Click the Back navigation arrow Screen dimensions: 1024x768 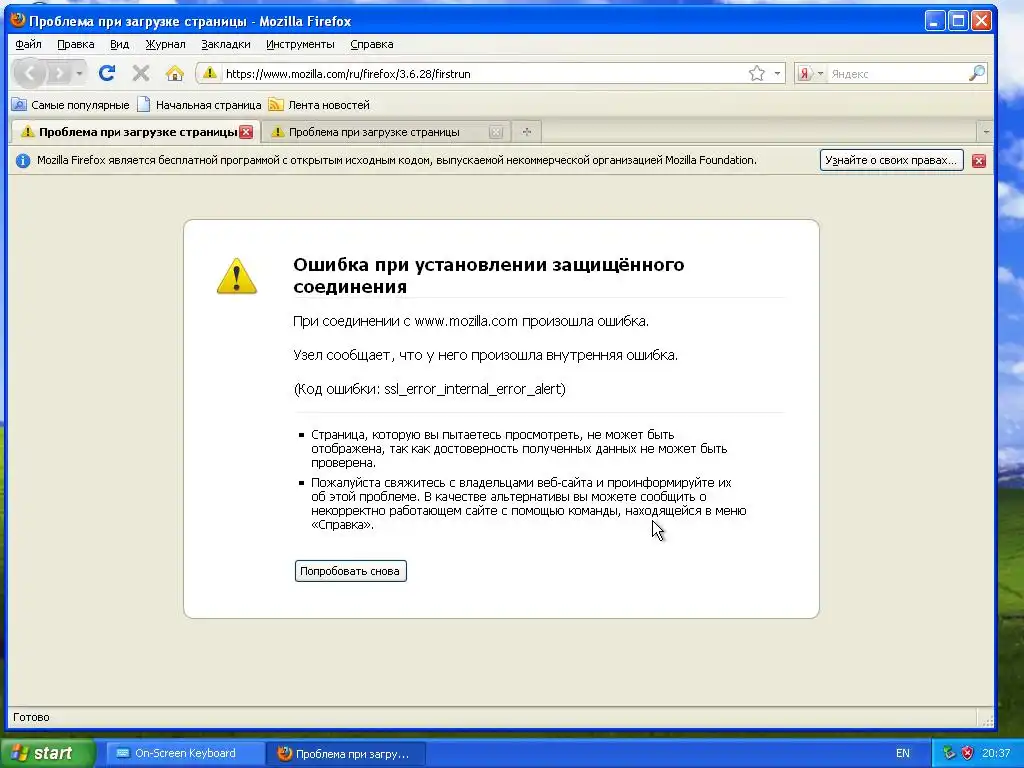click(29, 73)
